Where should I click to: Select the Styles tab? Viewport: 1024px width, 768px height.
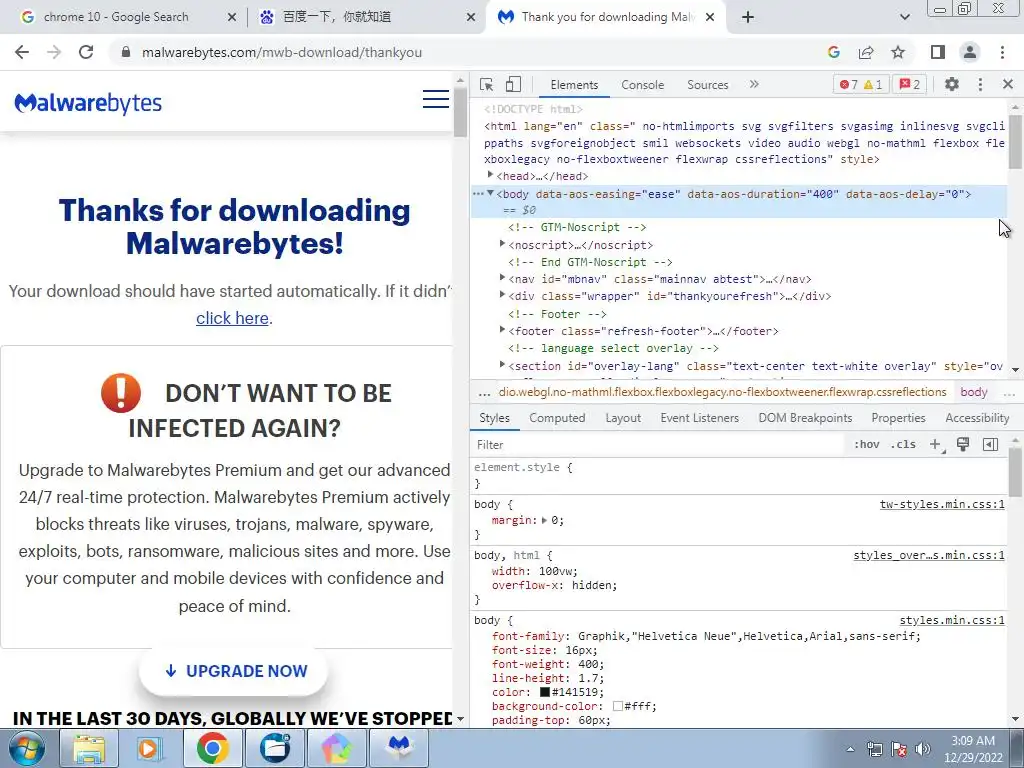[x=494, y=418]
